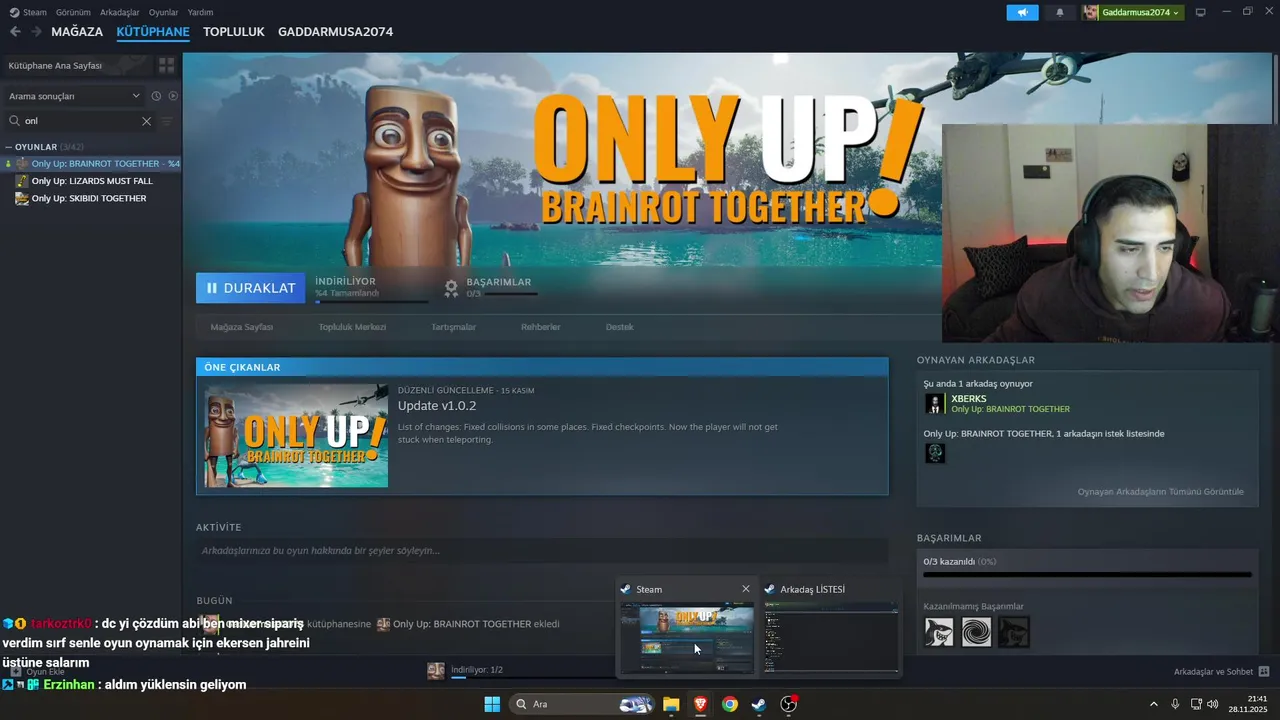
Task: Toggle library grid view icon
Action: 167,65
